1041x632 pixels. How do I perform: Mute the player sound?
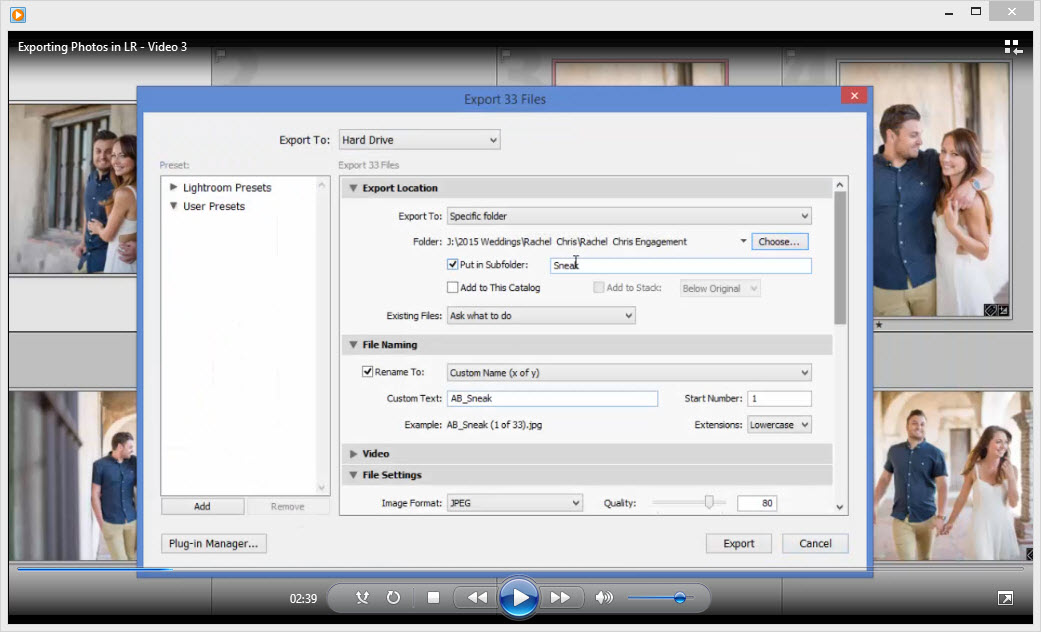[x=604, y=597]
